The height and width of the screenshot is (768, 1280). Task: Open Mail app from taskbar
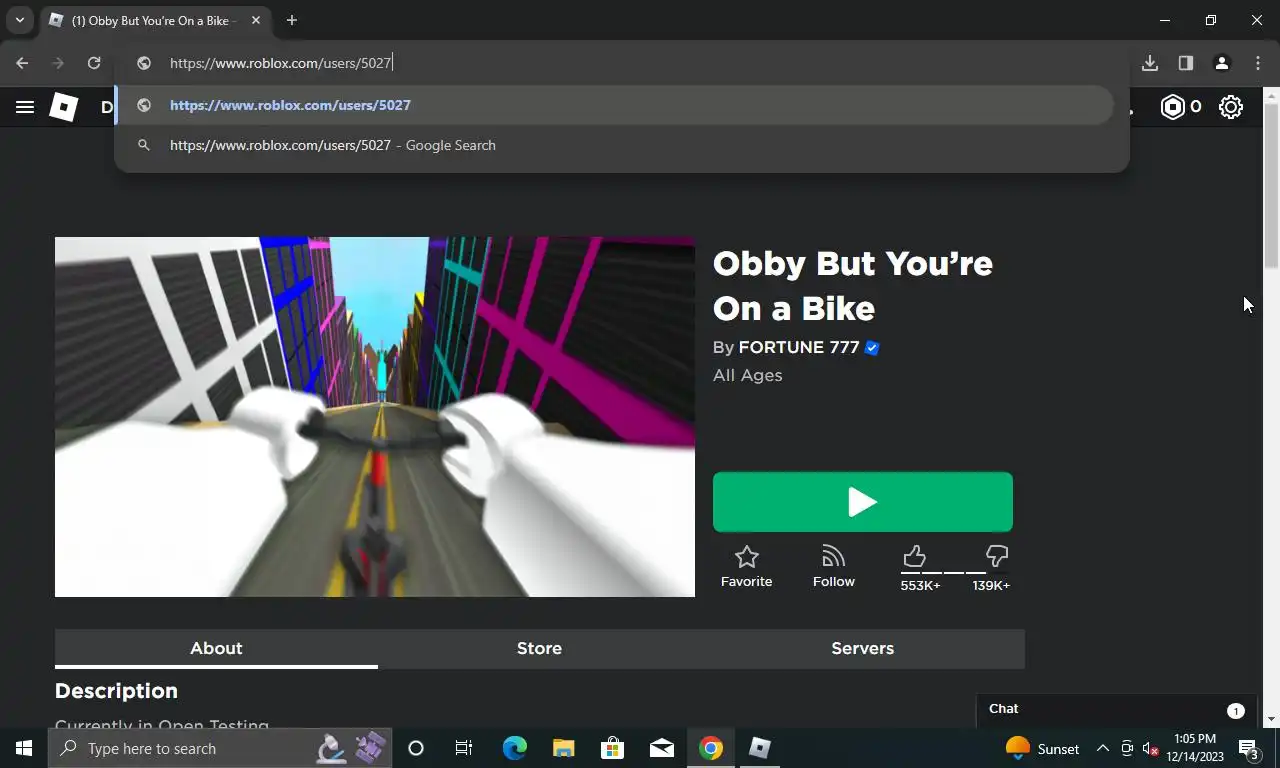click(x=661, y=748)
